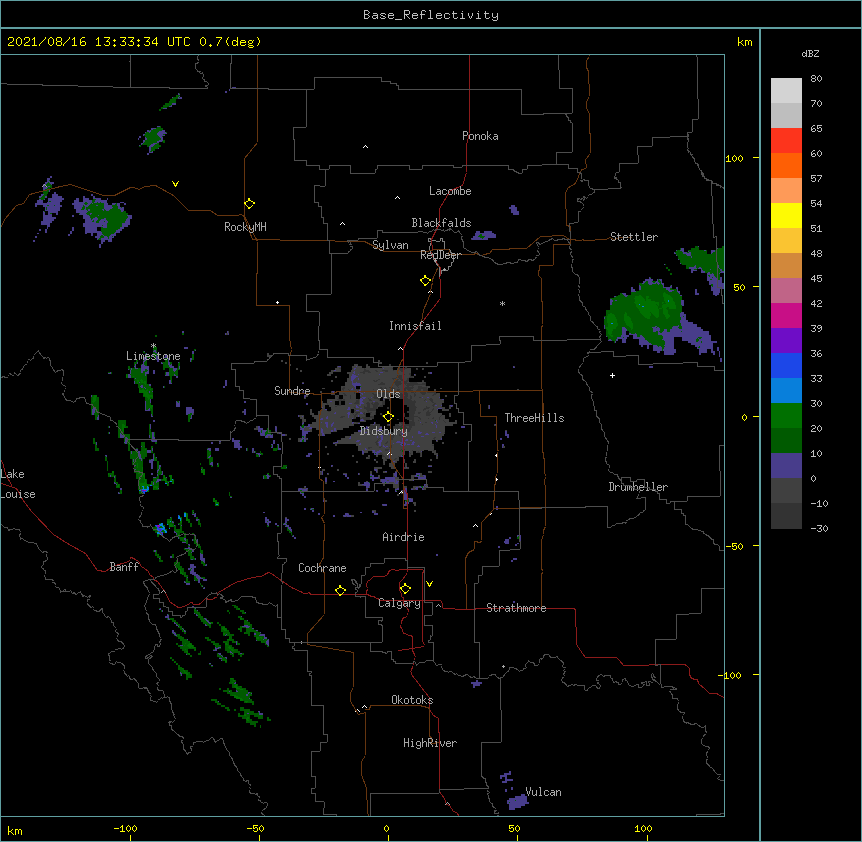This screenshot has height=842, width=862.
Task: Click the Banff label
Action: click(124, 567)
